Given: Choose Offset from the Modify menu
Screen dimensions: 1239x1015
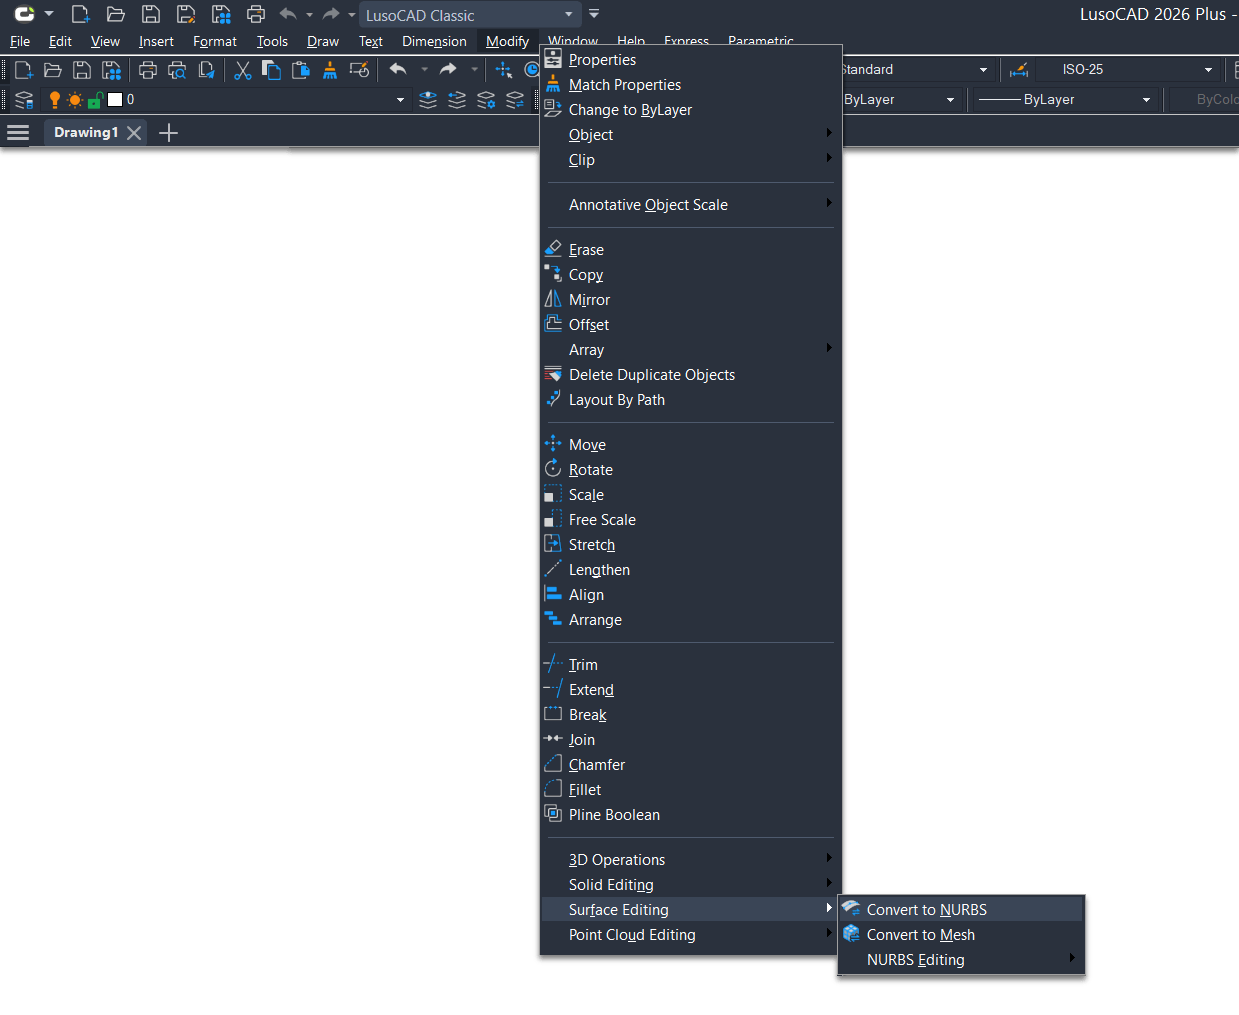Looking at the screenshot, I should 690,325.
